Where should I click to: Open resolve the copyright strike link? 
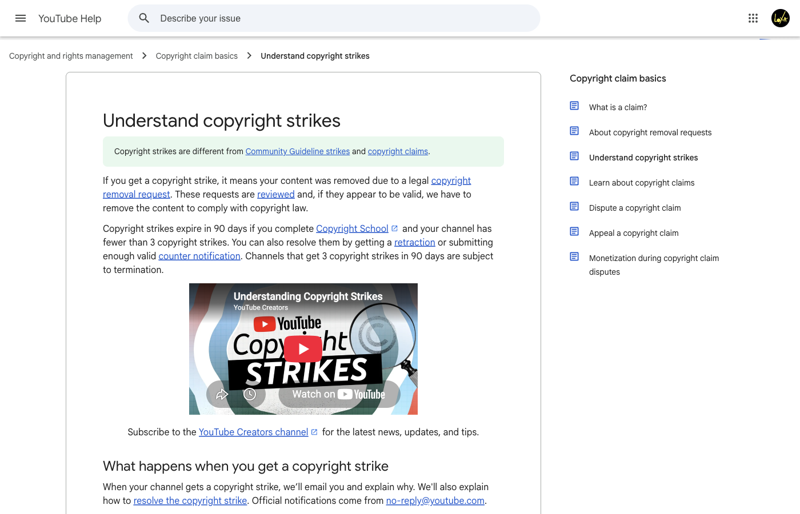pos(190,501)
